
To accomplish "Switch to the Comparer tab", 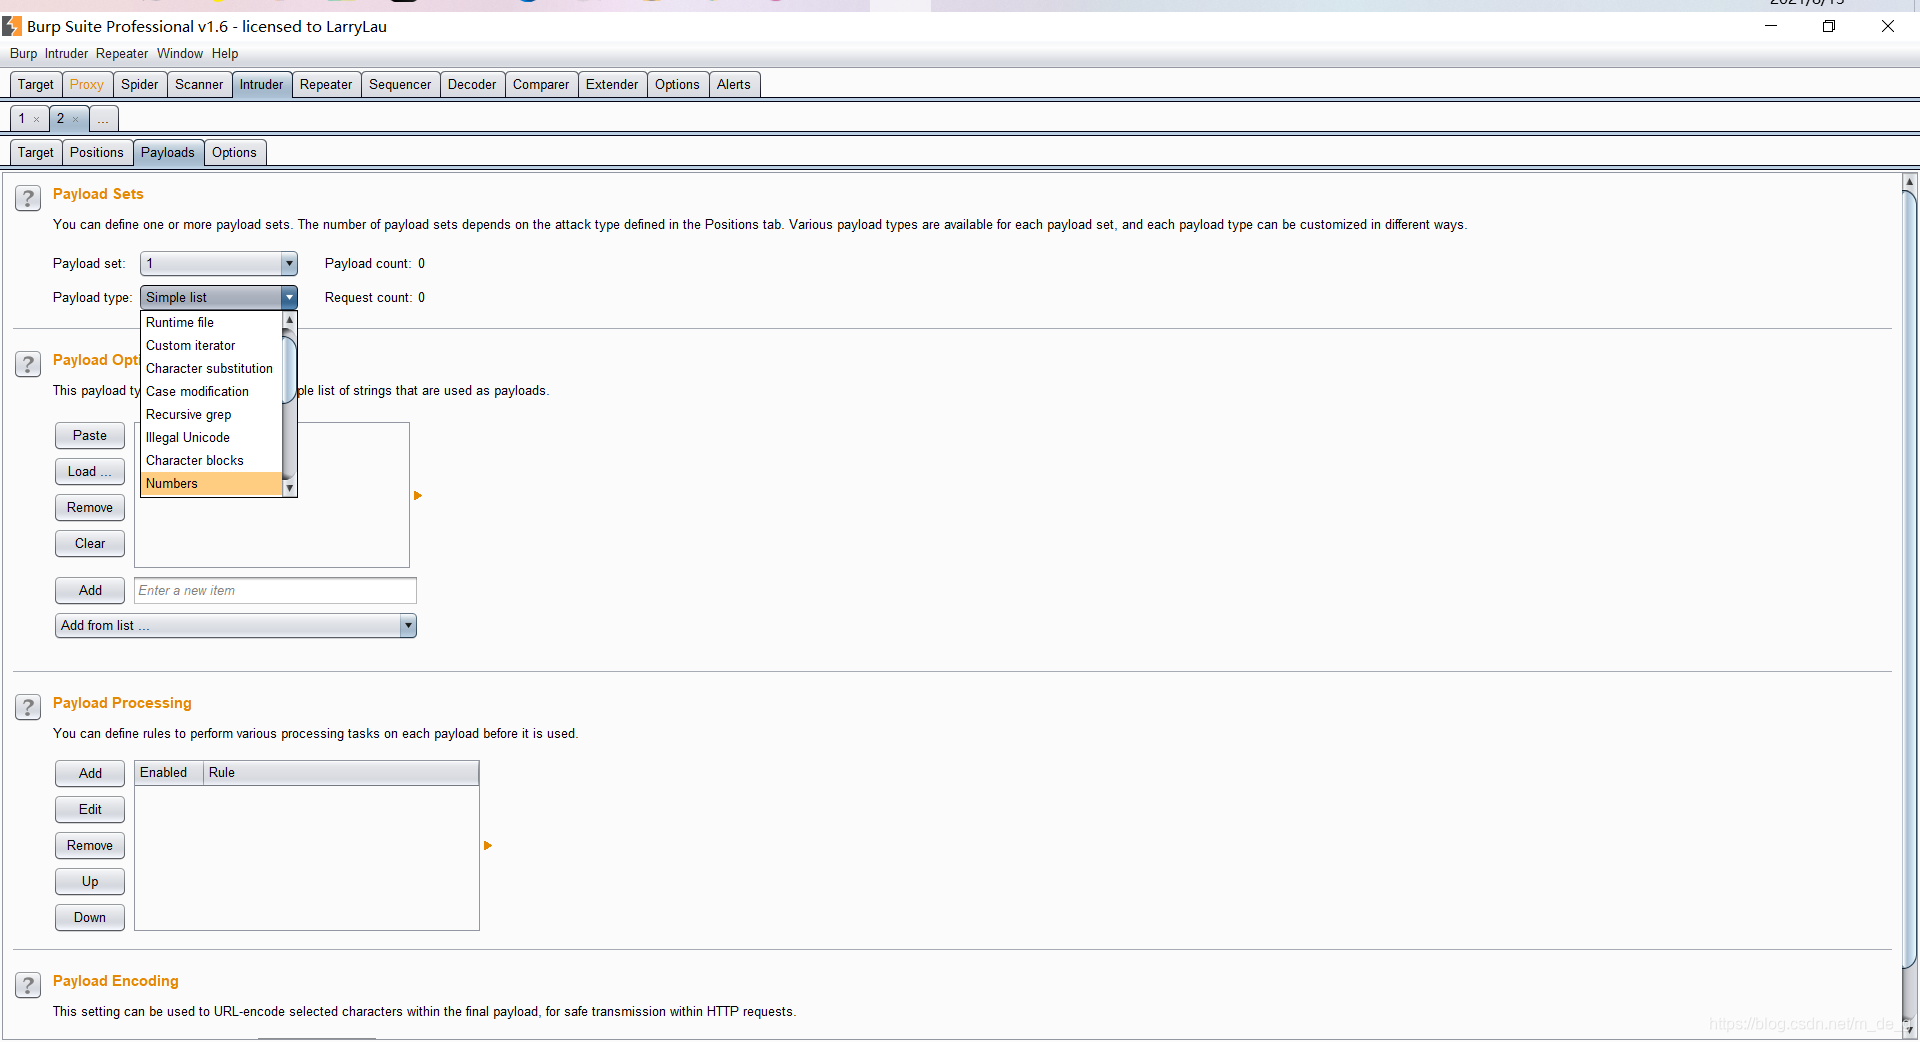I will (541, 85).
